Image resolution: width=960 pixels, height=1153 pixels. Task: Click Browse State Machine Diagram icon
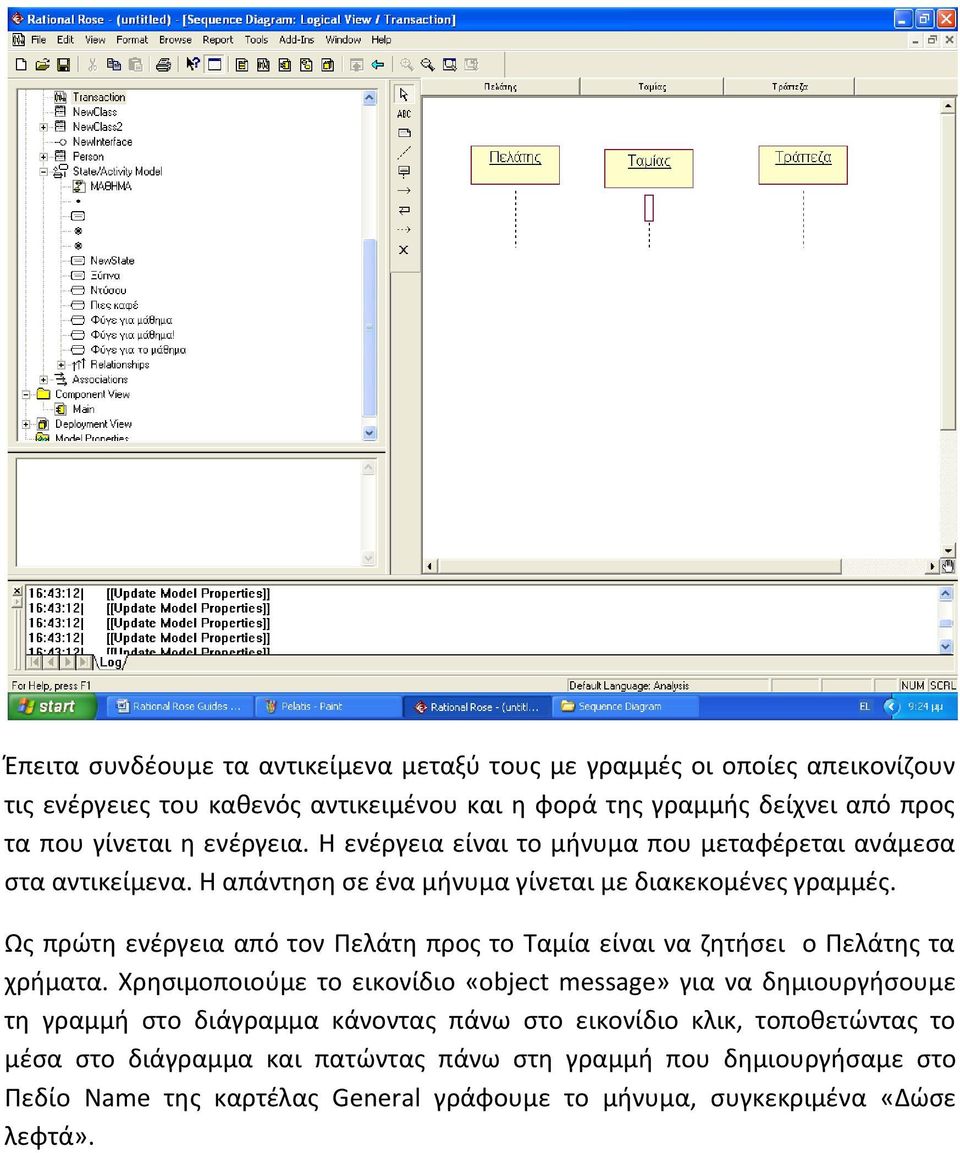pyautogui.click(x=306, y=65)
